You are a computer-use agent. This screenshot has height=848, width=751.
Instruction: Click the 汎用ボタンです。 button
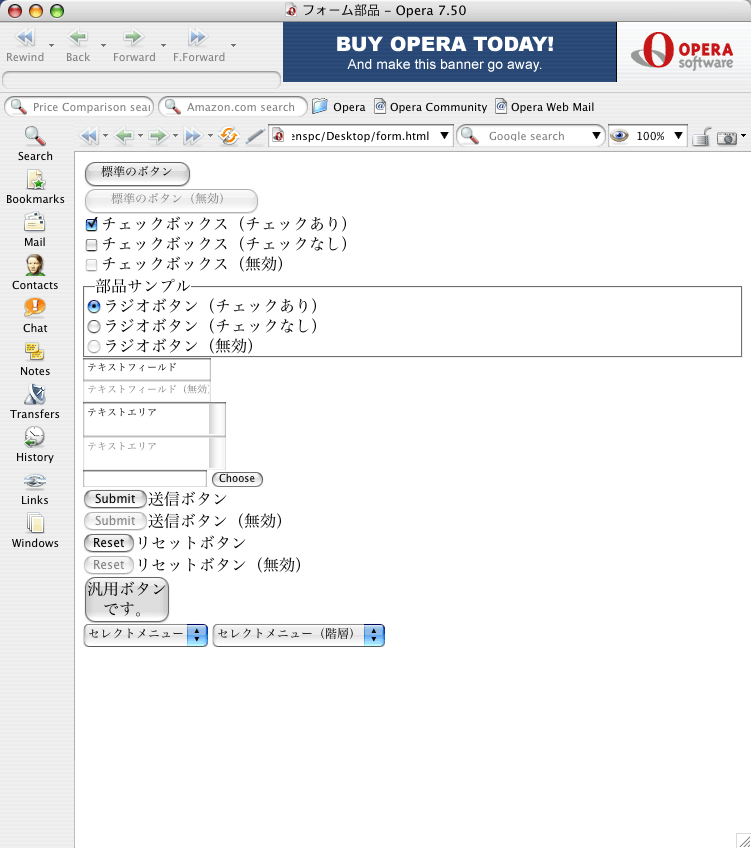(127, 599)
